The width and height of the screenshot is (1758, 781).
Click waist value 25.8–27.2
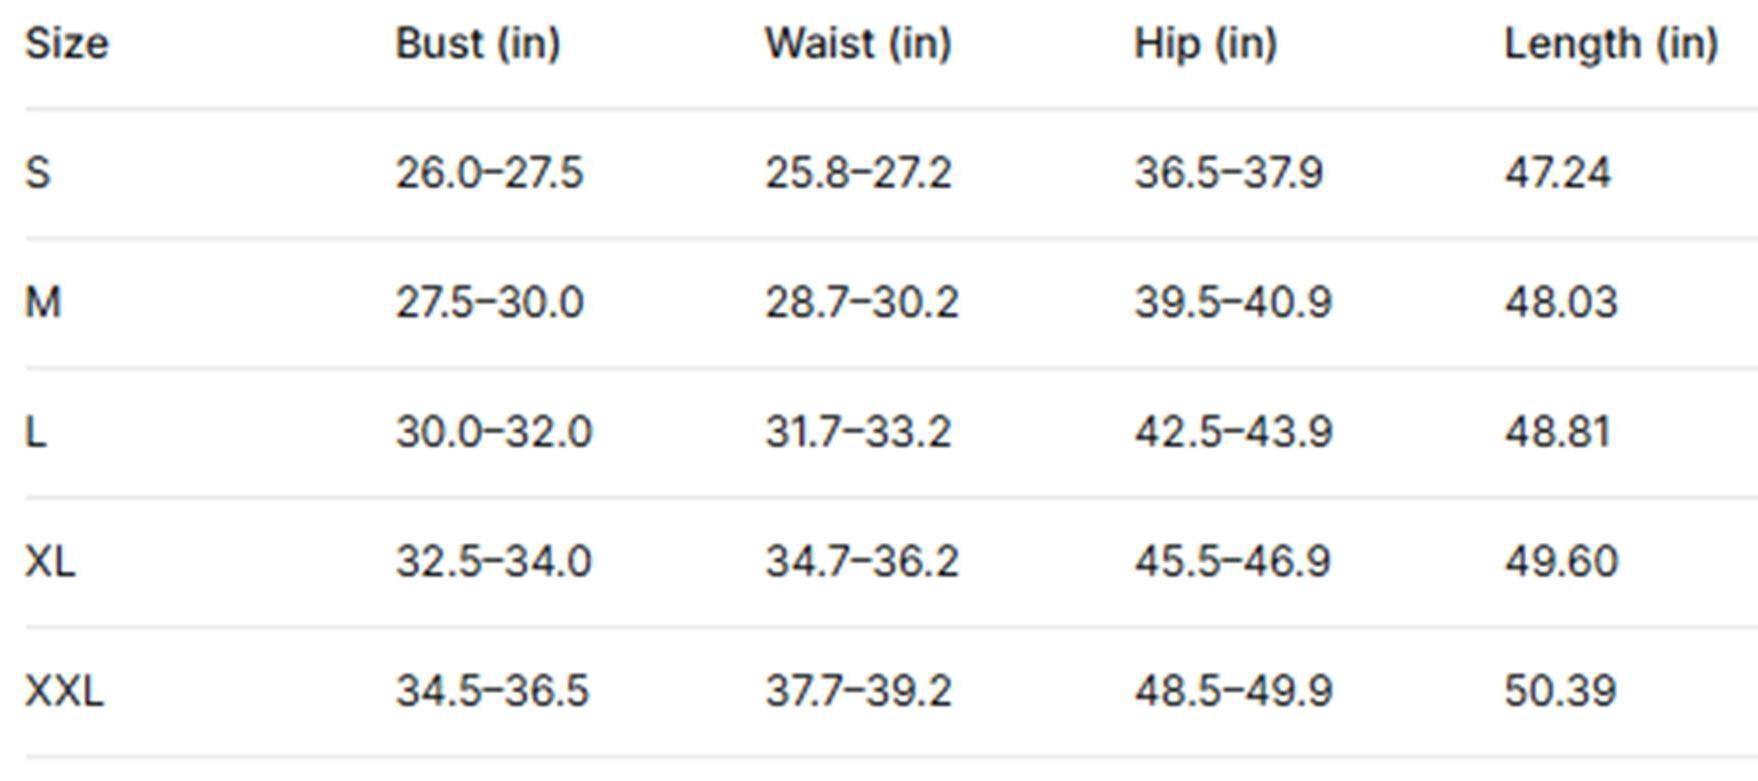click(x=858, y=173)
